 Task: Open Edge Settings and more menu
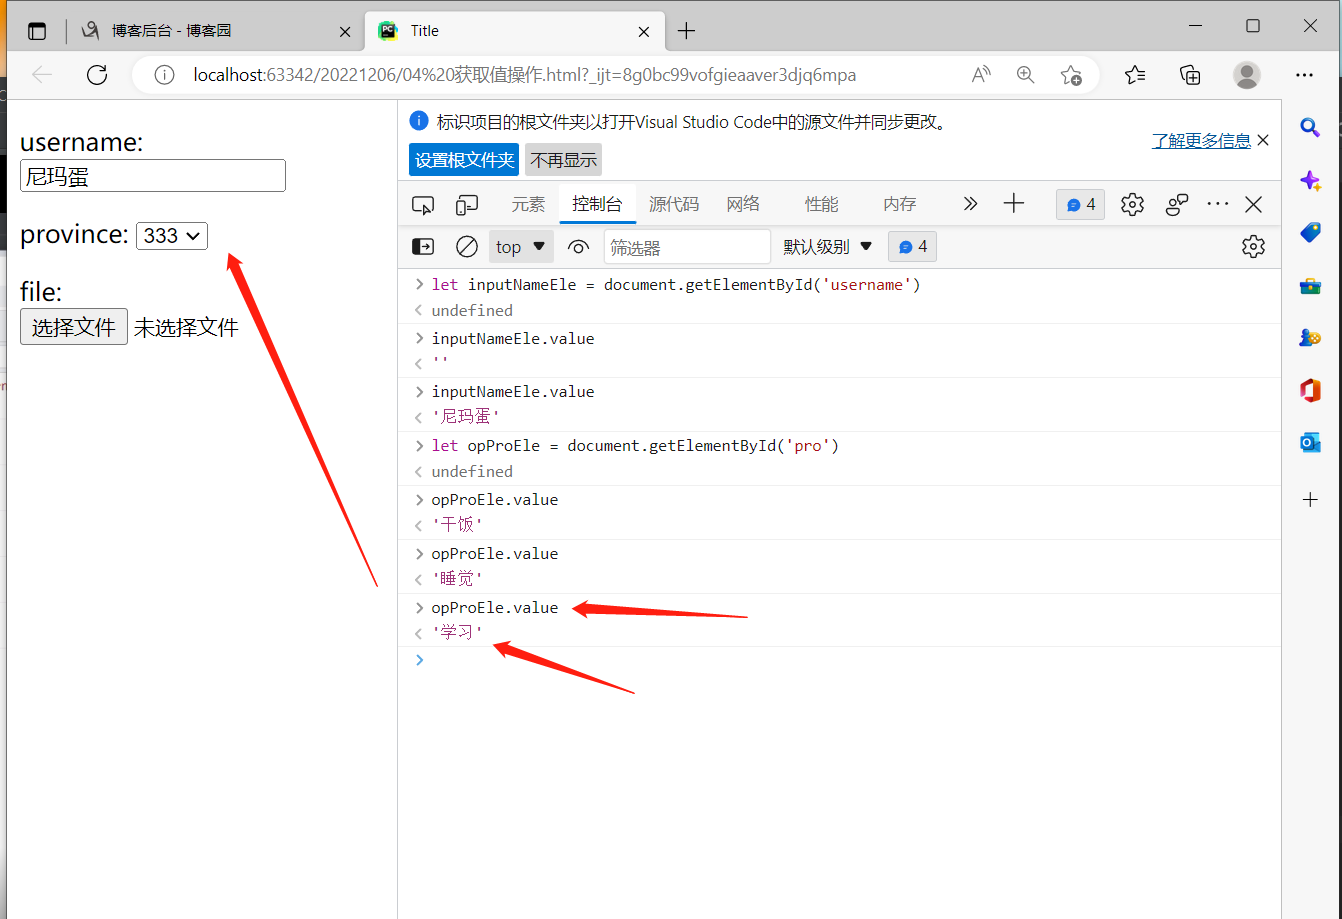1304,75
